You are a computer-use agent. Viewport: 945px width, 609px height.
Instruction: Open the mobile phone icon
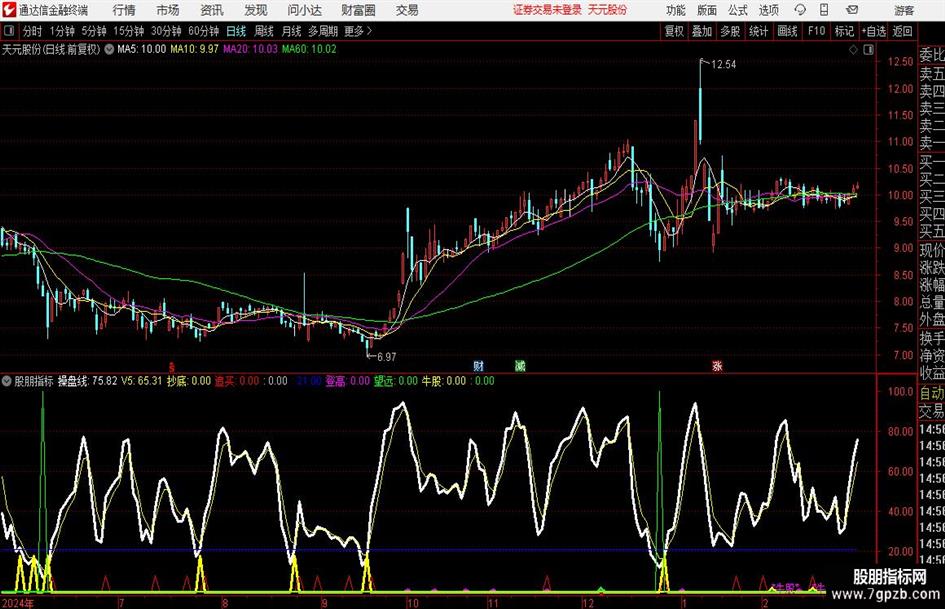tap(824, 10)
